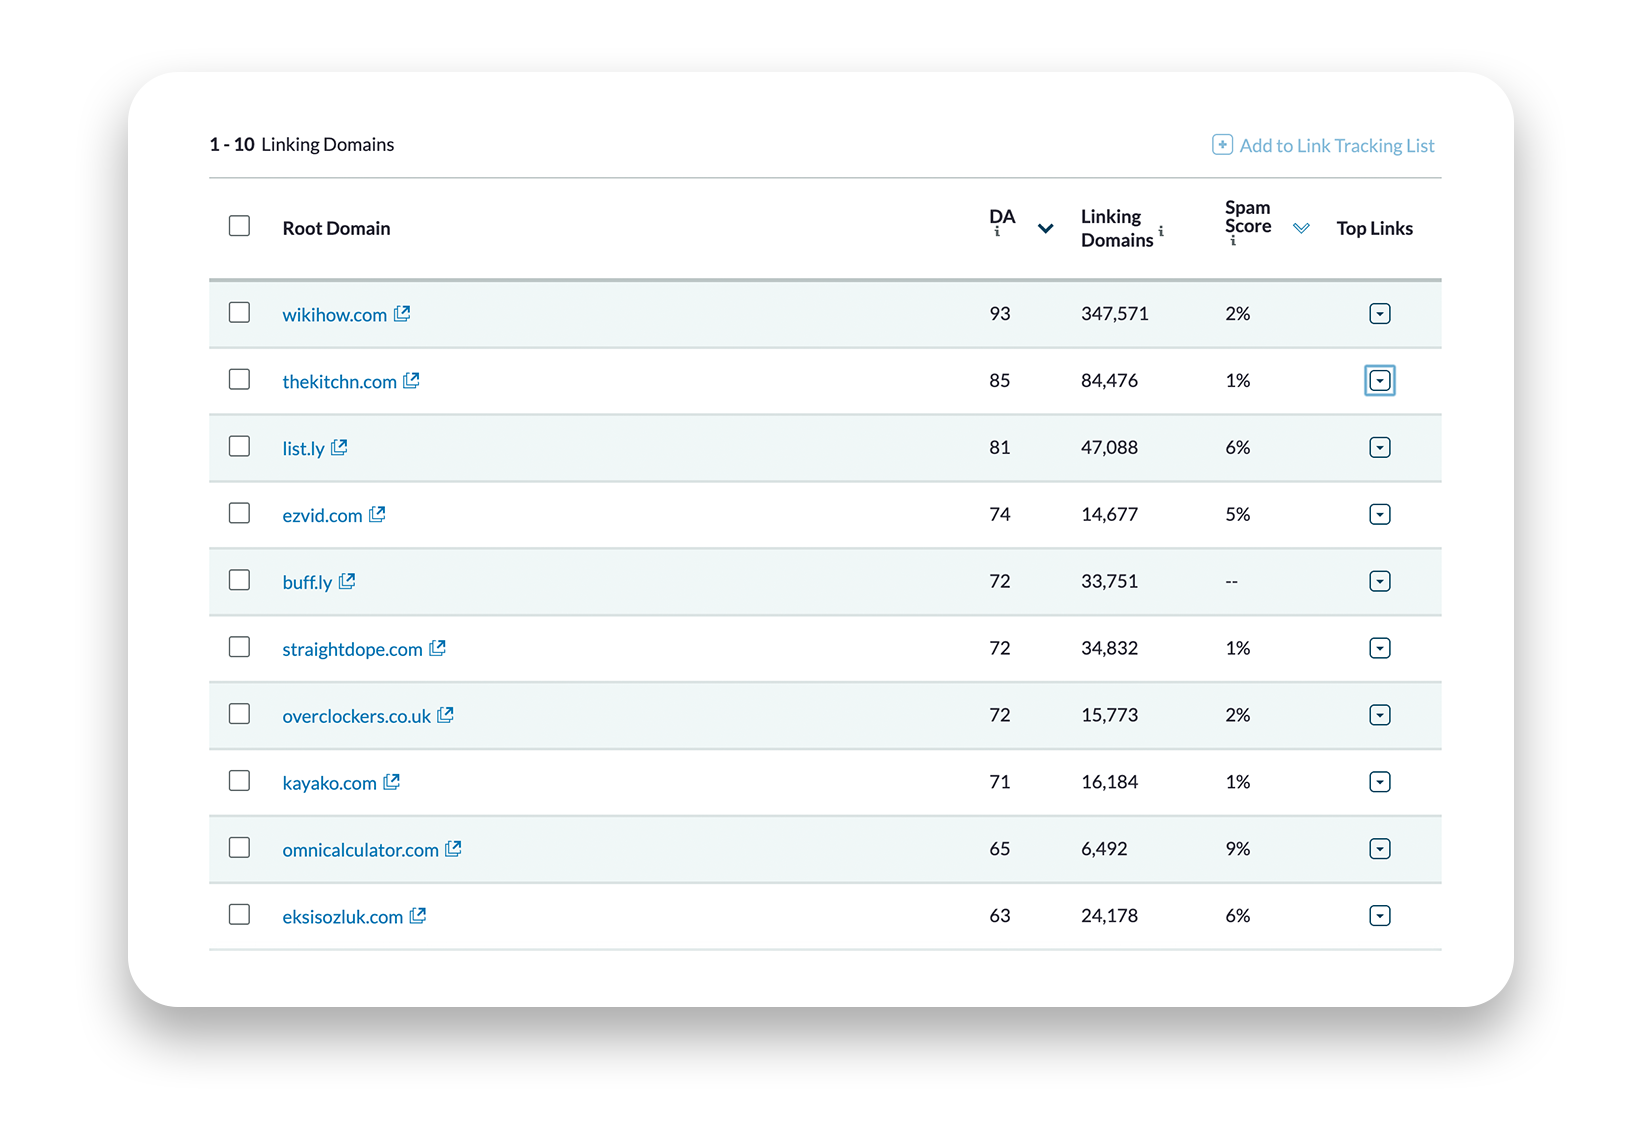Viewport: 1642px width, 1123px height.
Task: Open the eksisozluk.com domain link
Action: [342, 917]
